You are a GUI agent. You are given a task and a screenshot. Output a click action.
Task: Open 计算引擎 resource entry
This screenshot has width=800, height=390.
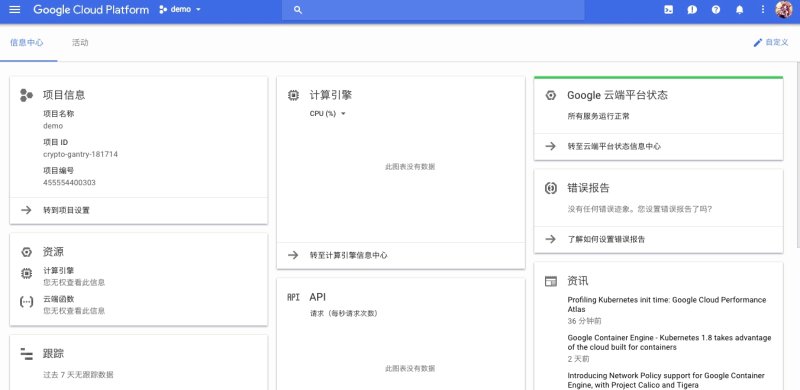pyautogui.click(x=59, y=271)
